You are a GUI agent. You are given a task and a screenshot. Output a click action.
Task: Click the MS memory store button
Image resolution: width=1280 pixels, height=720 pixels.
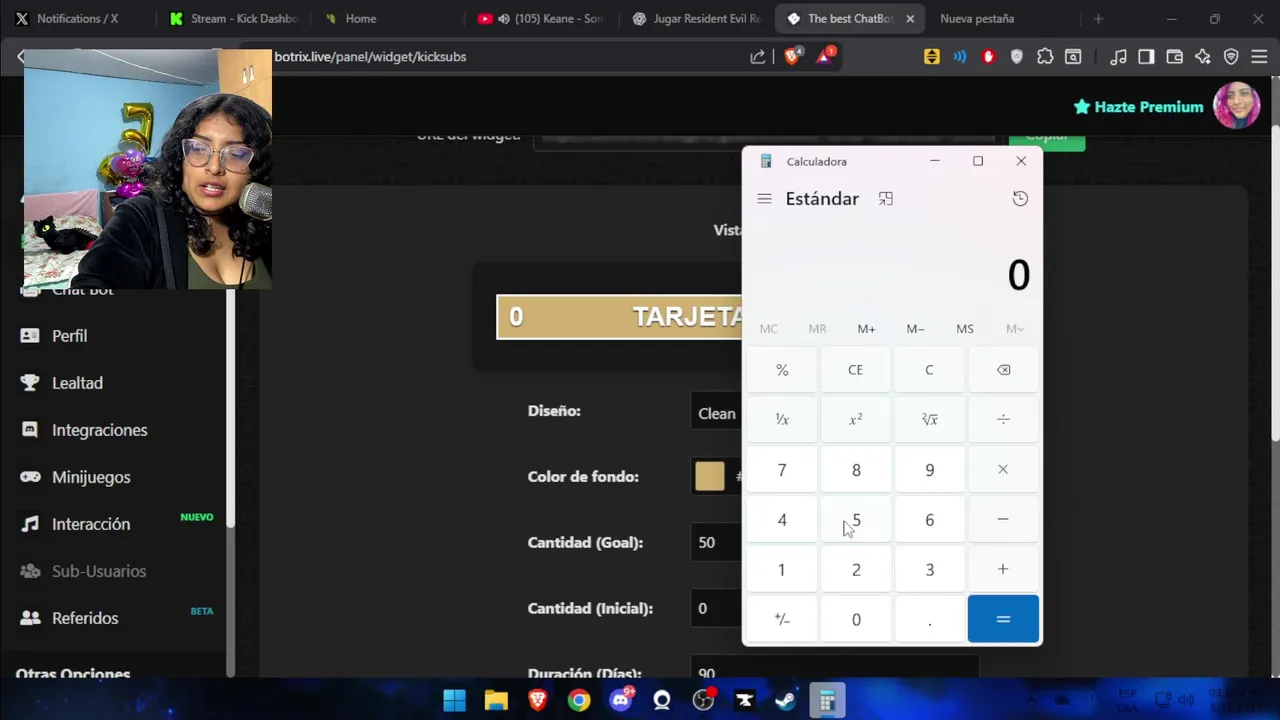pos(964,329)
